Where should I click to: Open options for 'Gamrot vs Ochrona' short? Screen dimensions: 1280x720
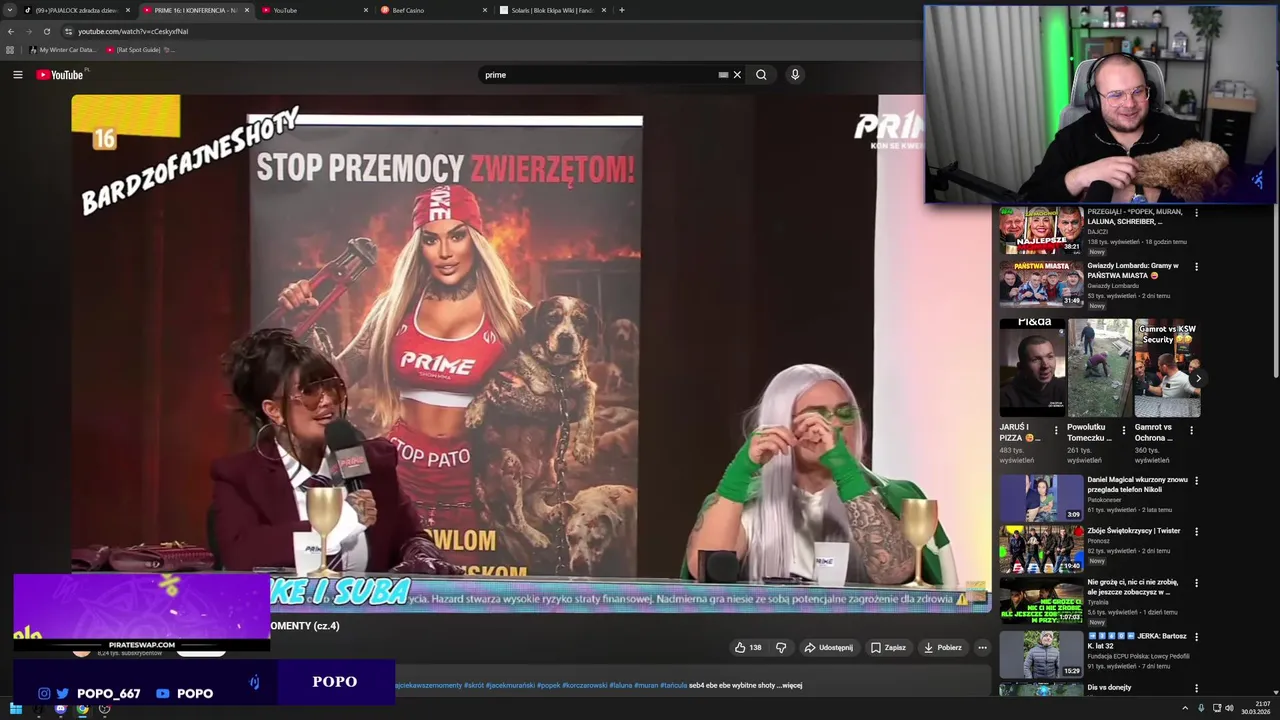1191,431
